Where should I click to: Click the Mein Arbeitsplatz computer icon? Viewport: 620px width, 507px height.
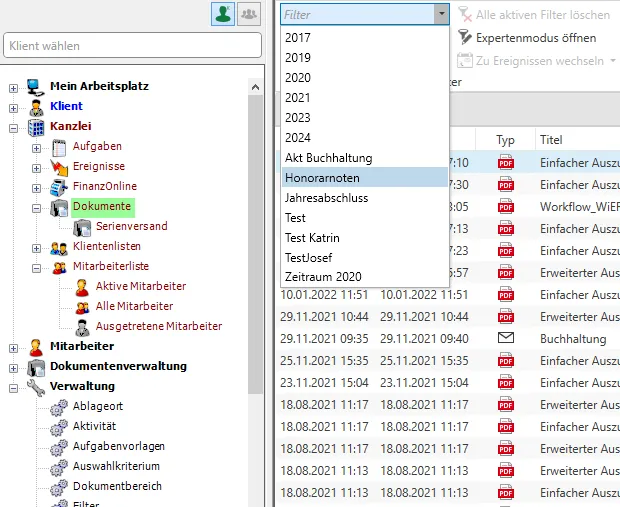click(x=36, y=87)
